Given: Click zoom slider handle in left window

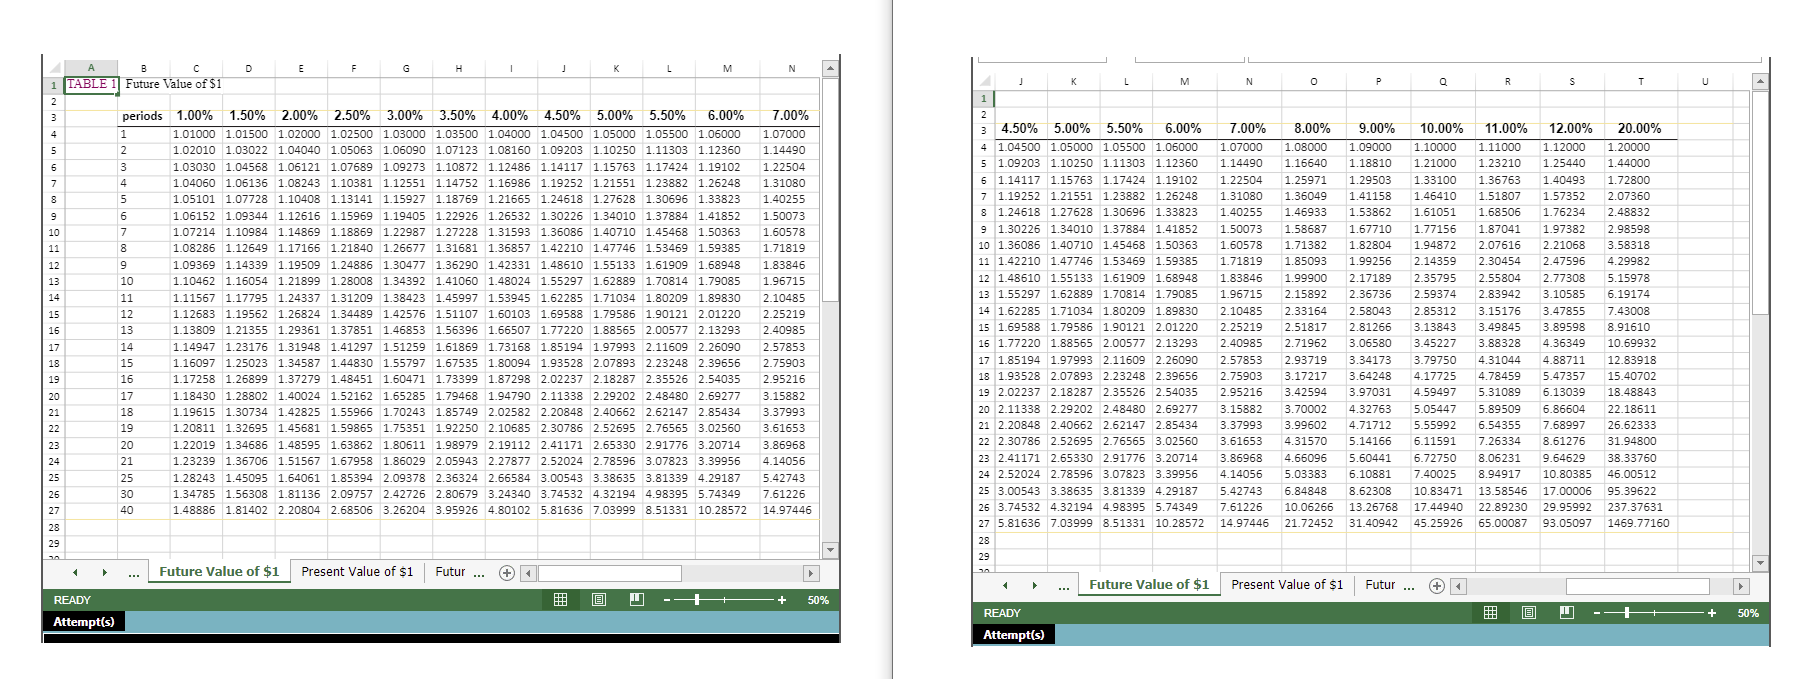Looking at the screenshot, I should tap(697, 600).
